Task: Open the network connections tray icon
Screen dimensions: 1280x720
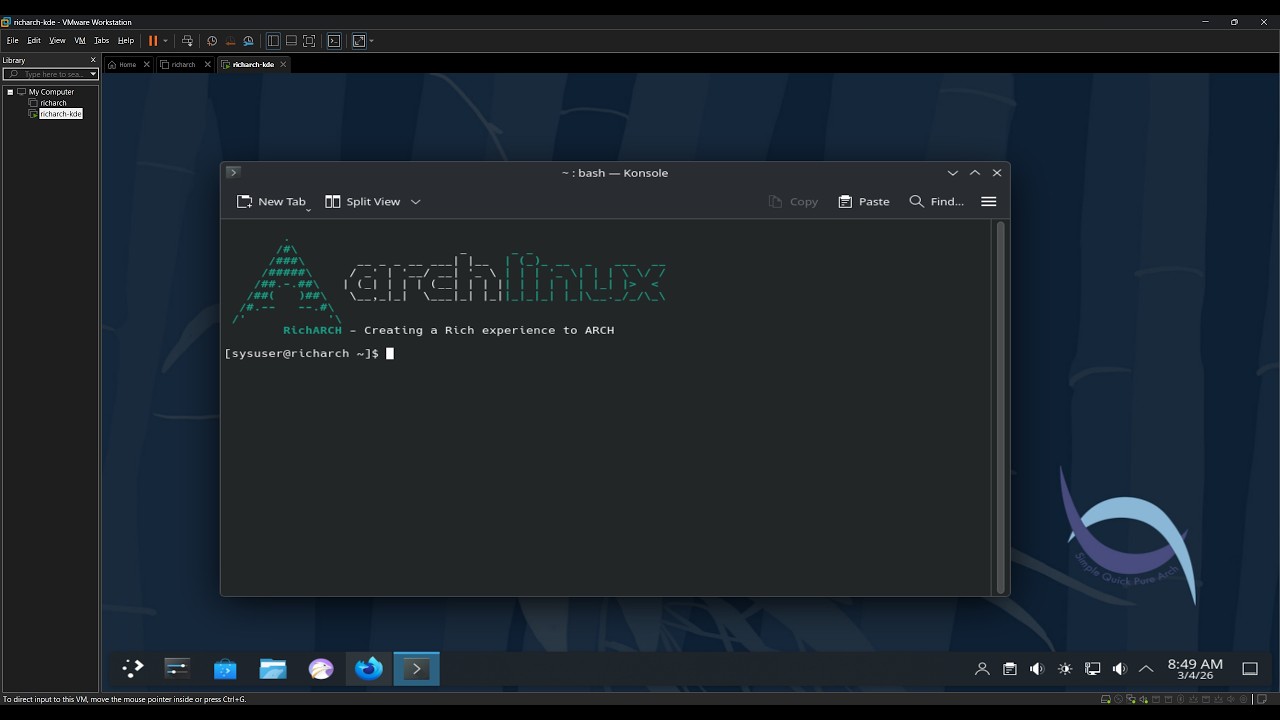Action: (x=1093, y=669)
